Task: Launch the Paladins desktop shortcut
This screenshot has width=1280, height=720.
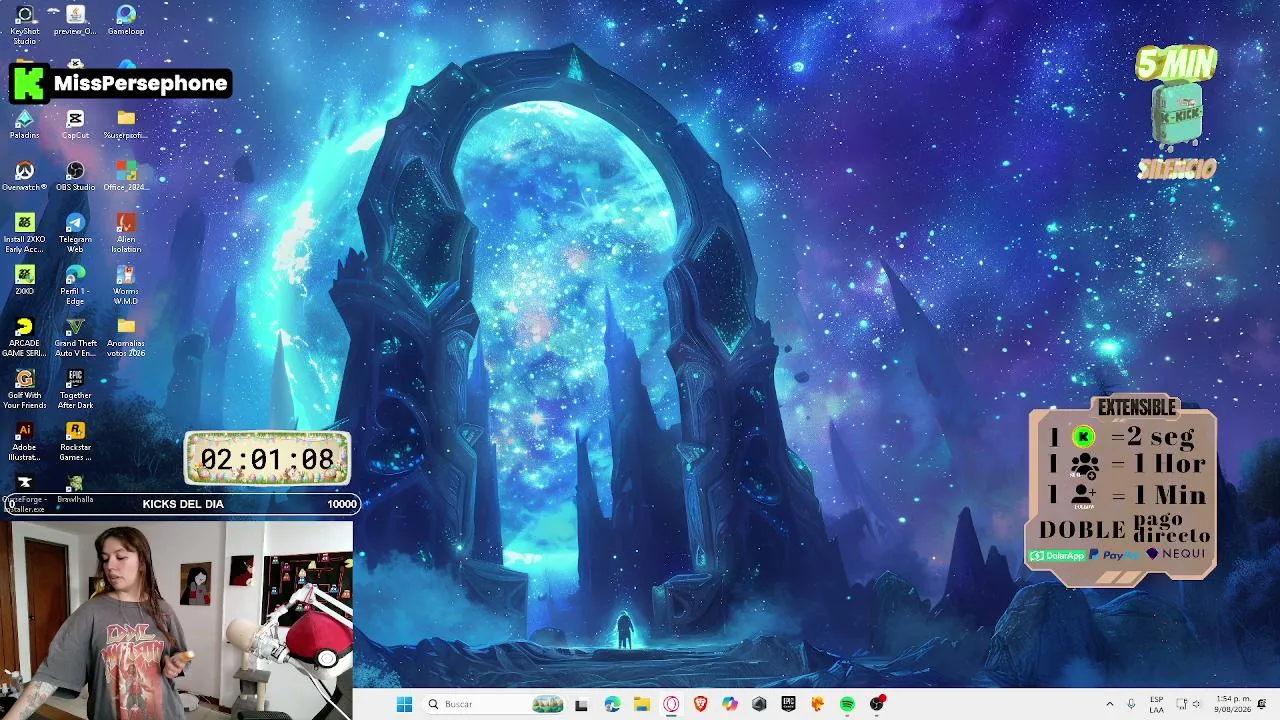Action: tap(25, 124)
